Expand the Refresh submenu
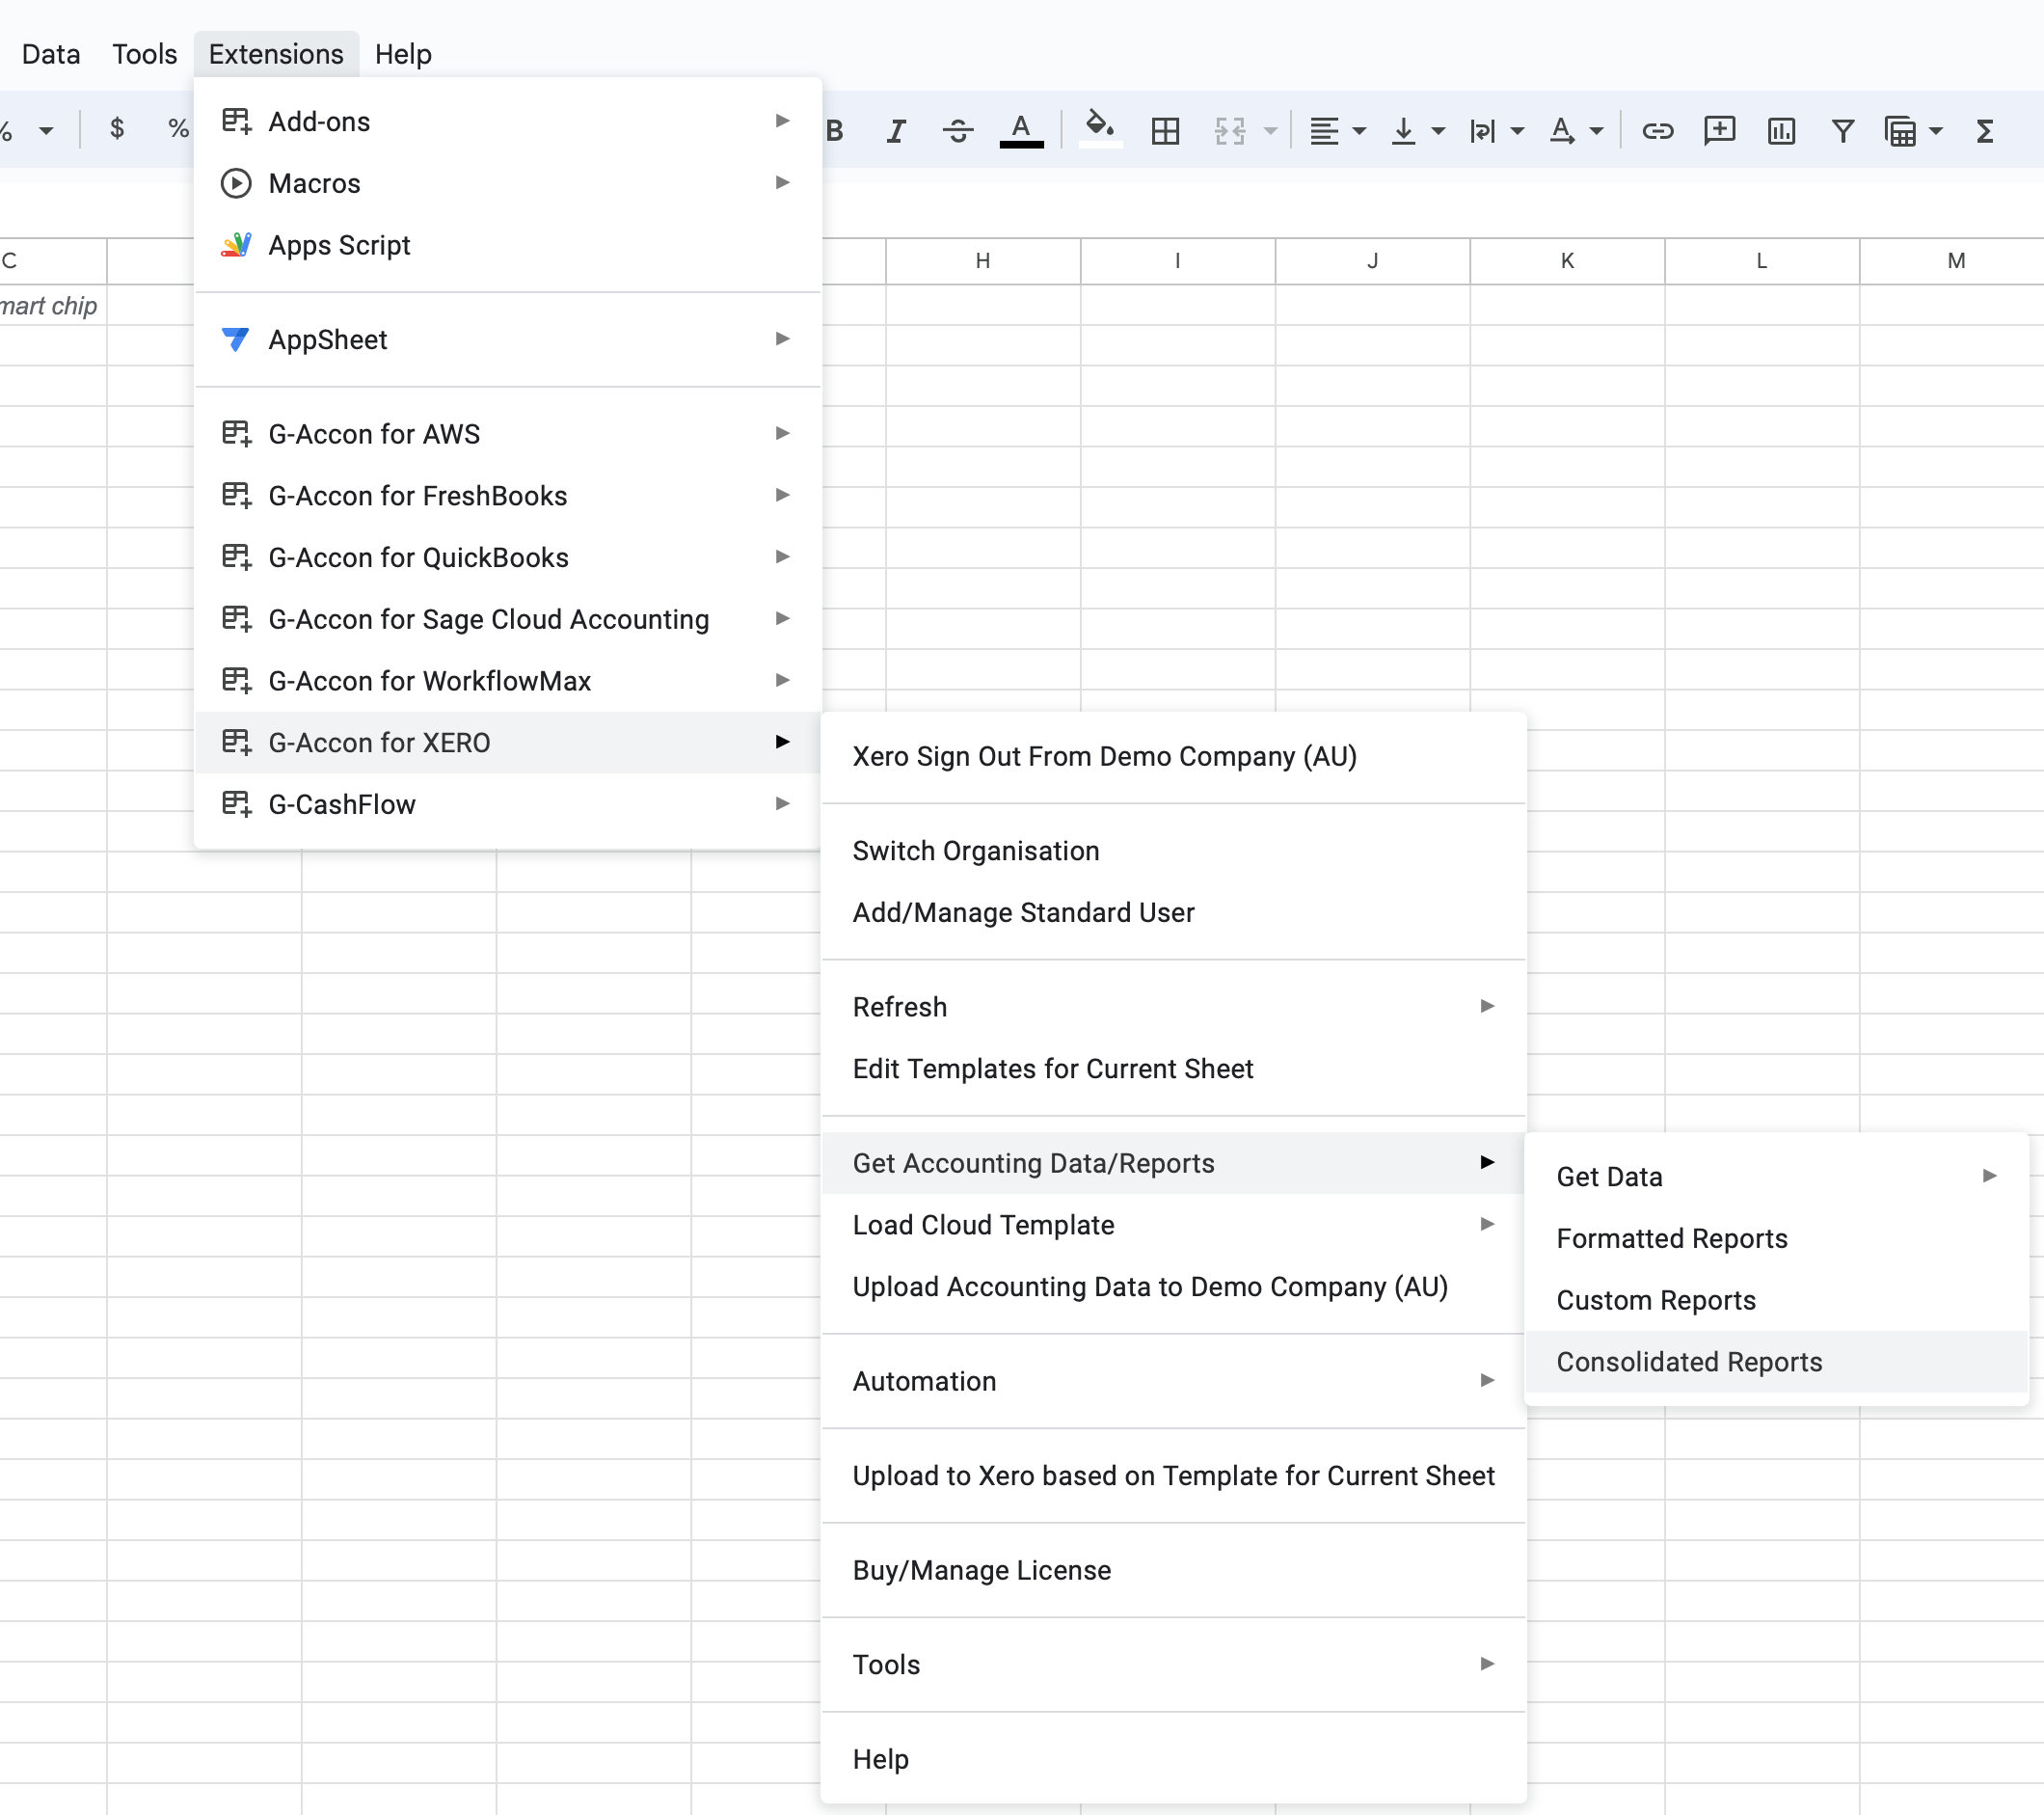The image size is (2044, 1815). [x=1174, y=1007]
